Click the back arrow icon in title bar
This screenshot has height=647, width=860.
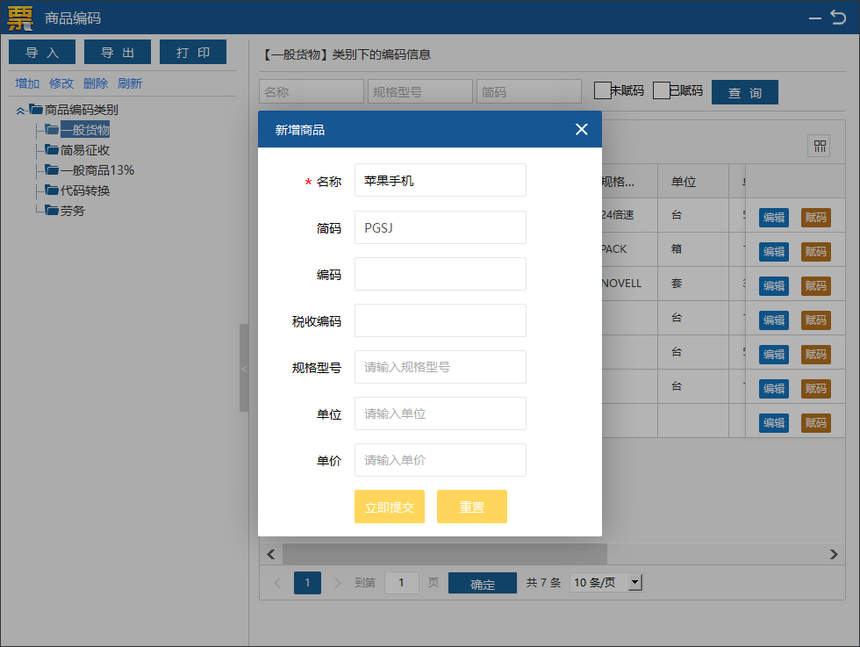pos(839,18)
